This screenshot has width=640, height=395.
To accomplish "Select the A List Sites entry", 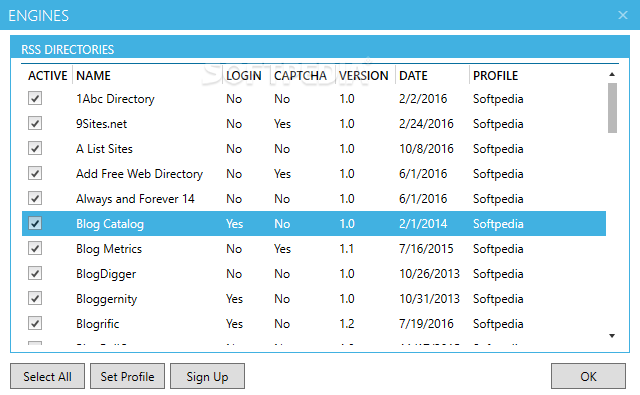I will coord(104,149).
